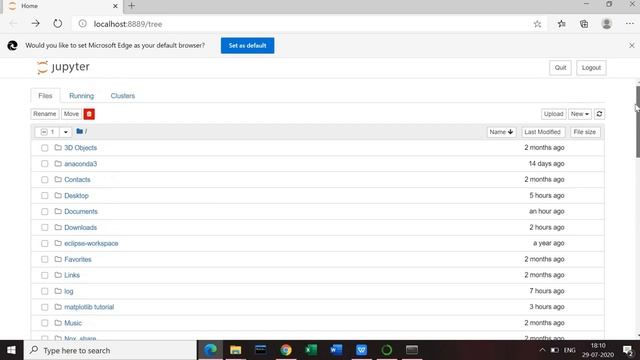Open the matplotlib tutorial folder
The image size is (640, 360).
89,307
